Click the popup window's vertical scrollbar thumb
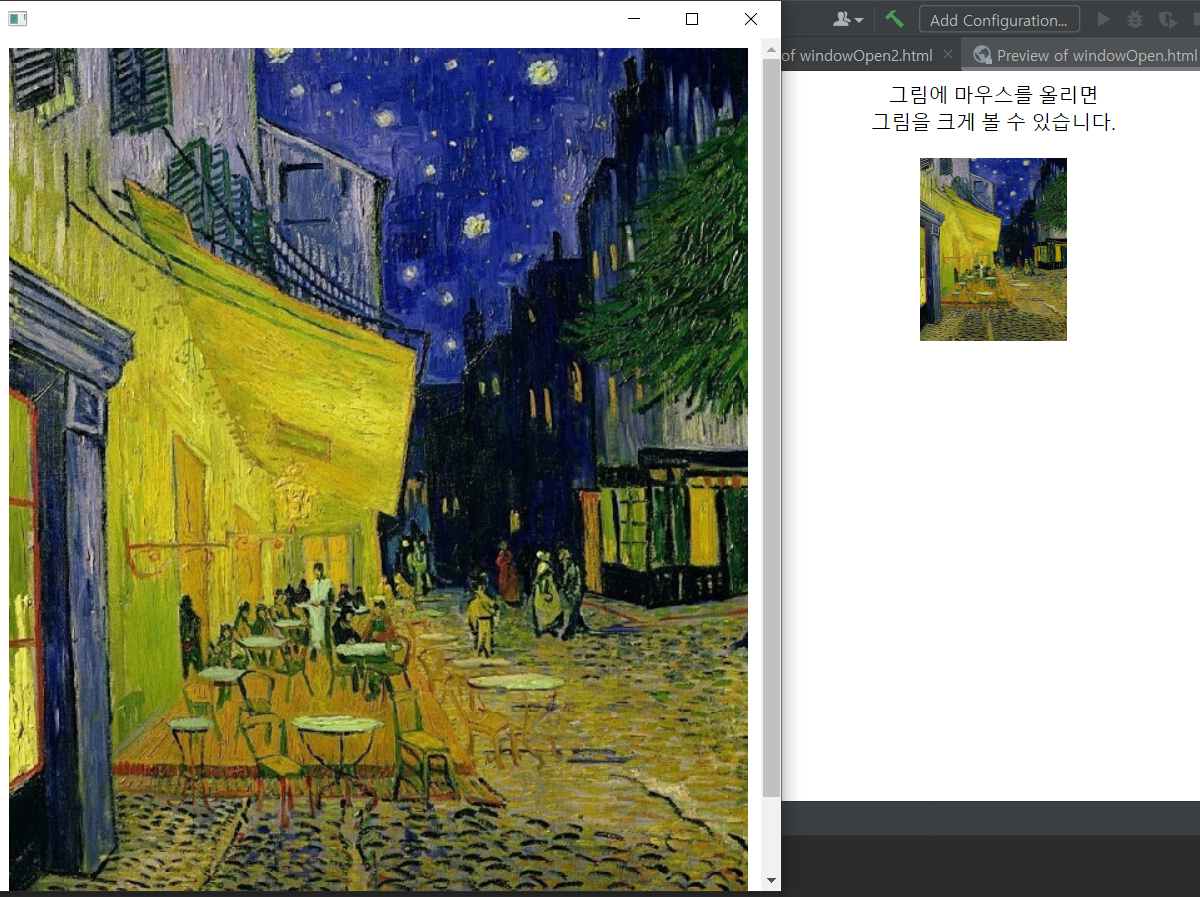 (771, 427)
